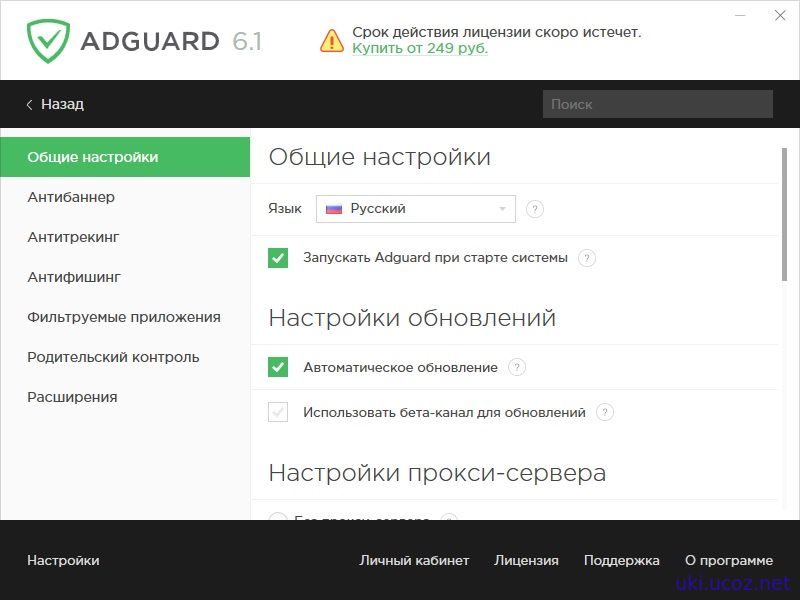Image resolution: width=800 pixels, height=600 pixels.
Task: Open the Родительский контроль section
Action: (125, 357)
